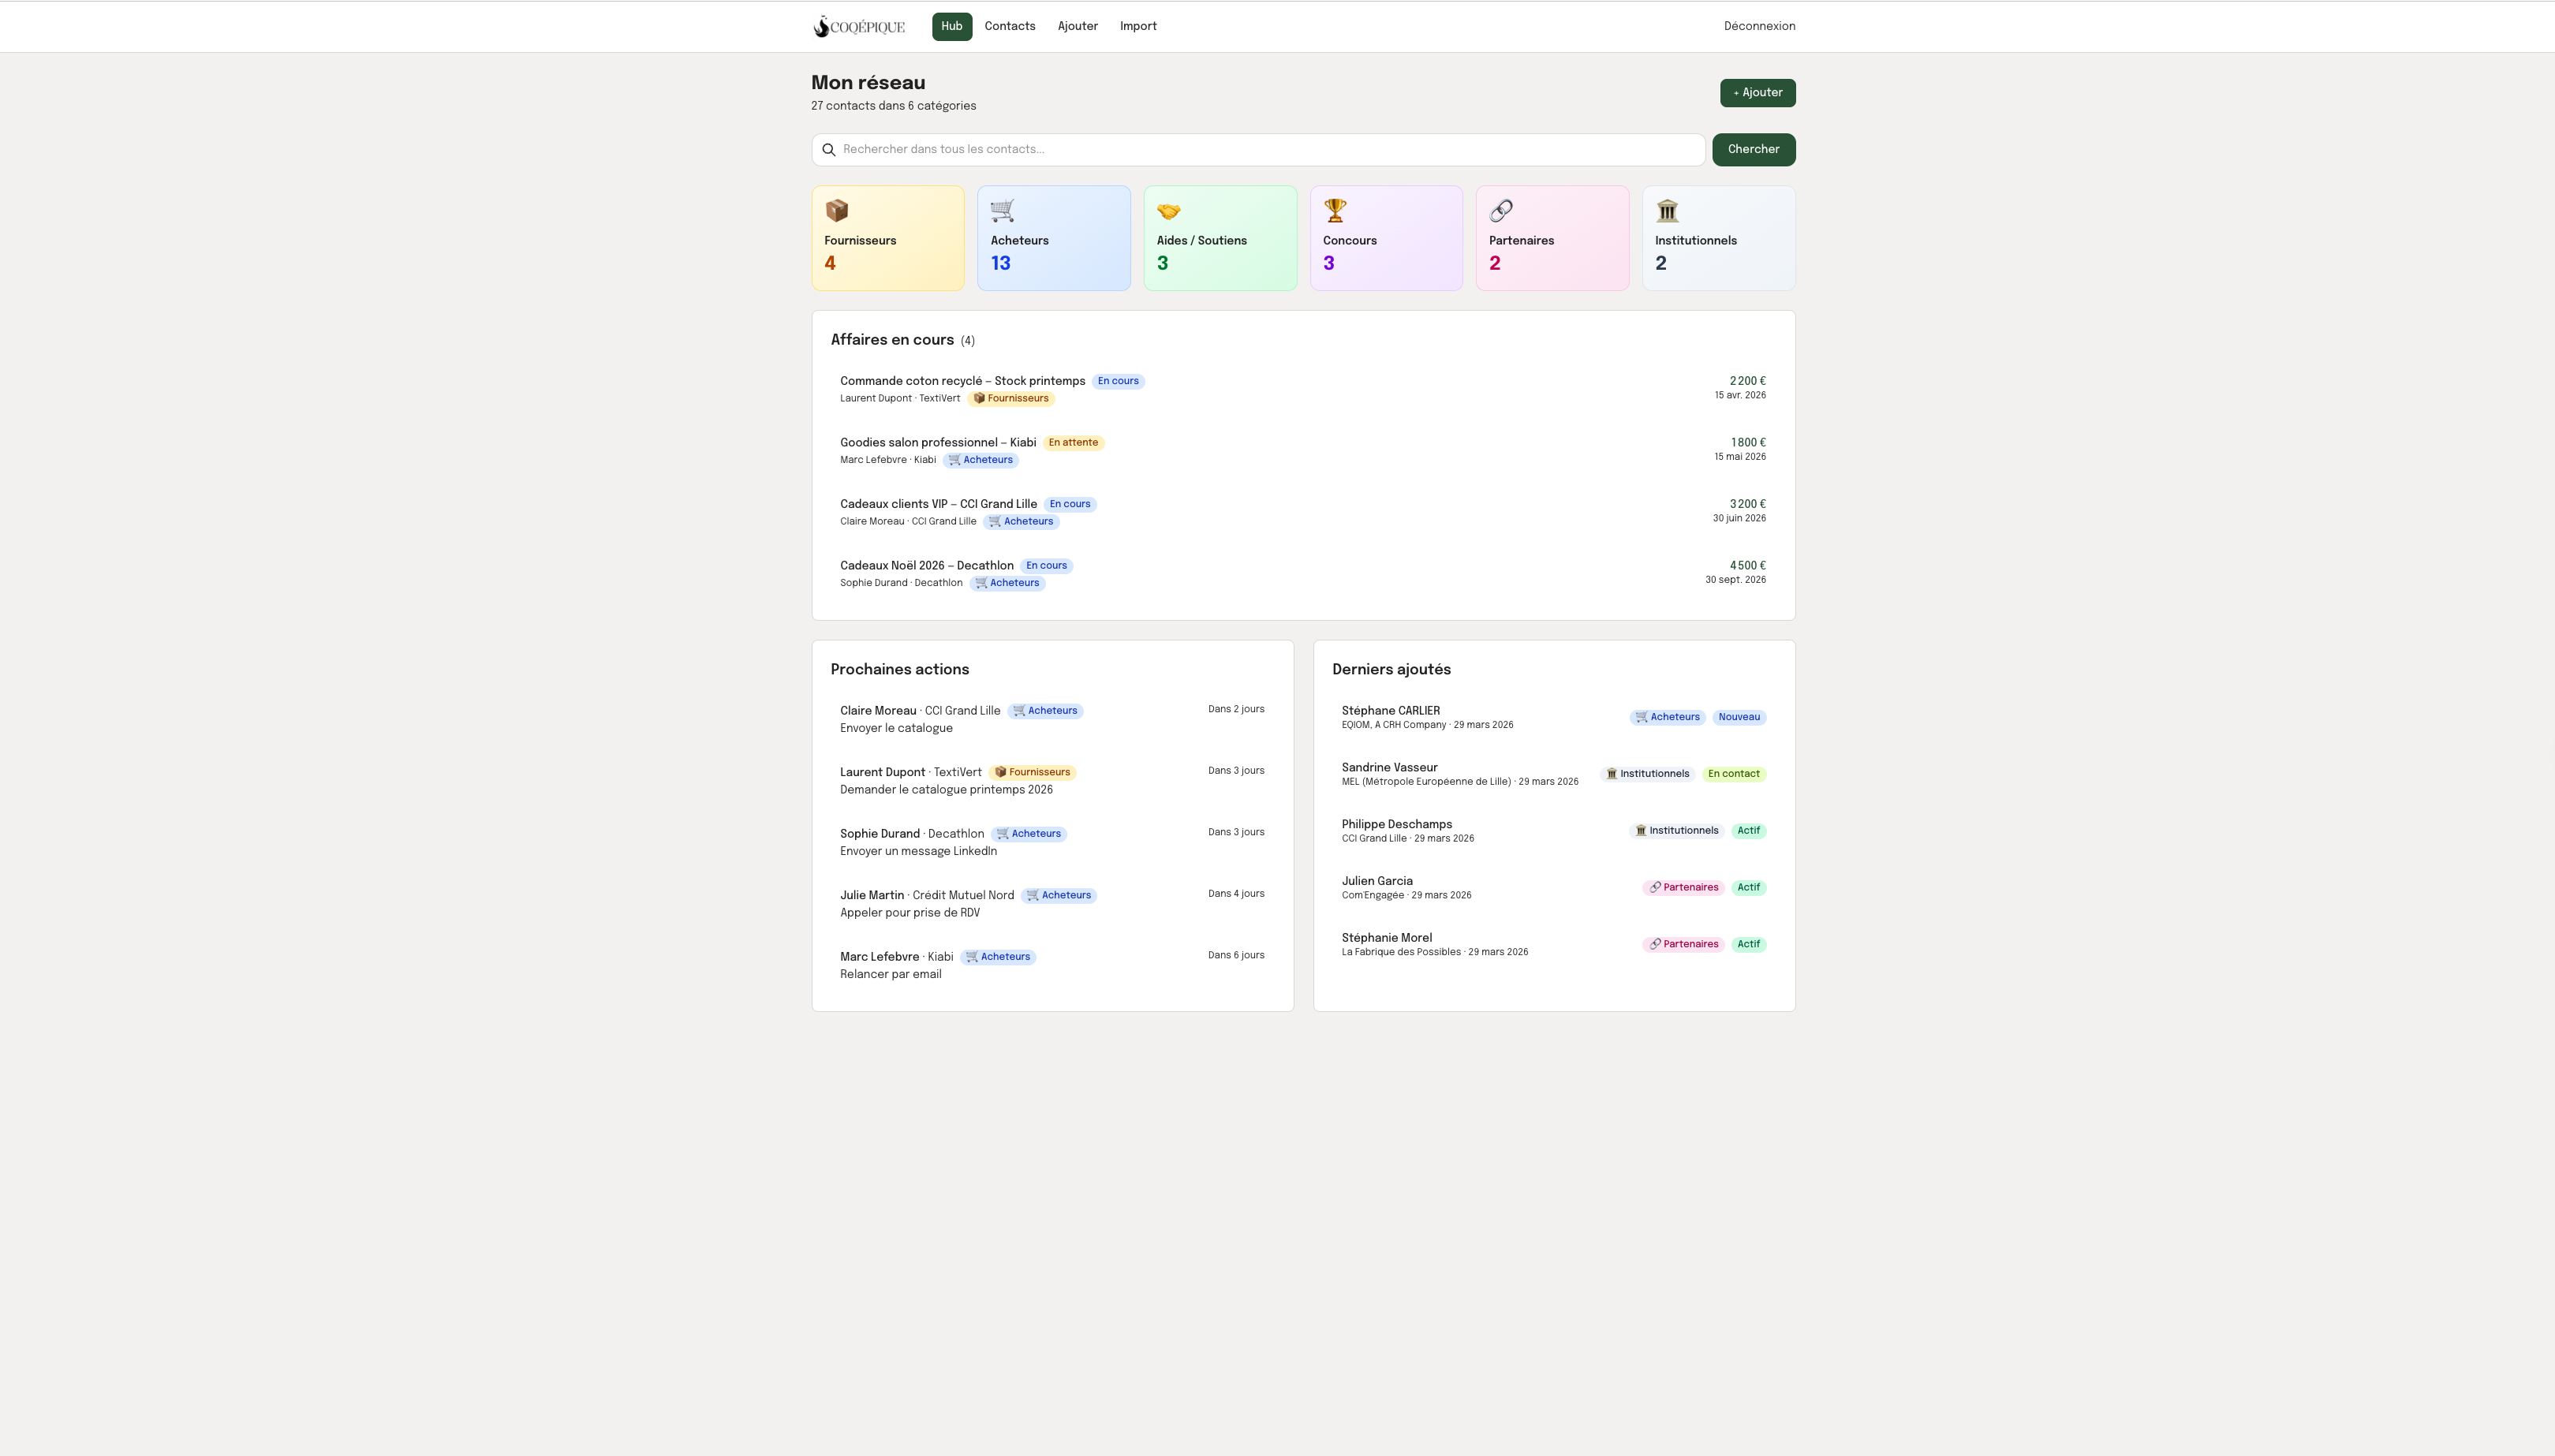This screenshot has width=2555, height=1456.
Task: Open the Contacts menu item
Action: [x=1010, y=27]
